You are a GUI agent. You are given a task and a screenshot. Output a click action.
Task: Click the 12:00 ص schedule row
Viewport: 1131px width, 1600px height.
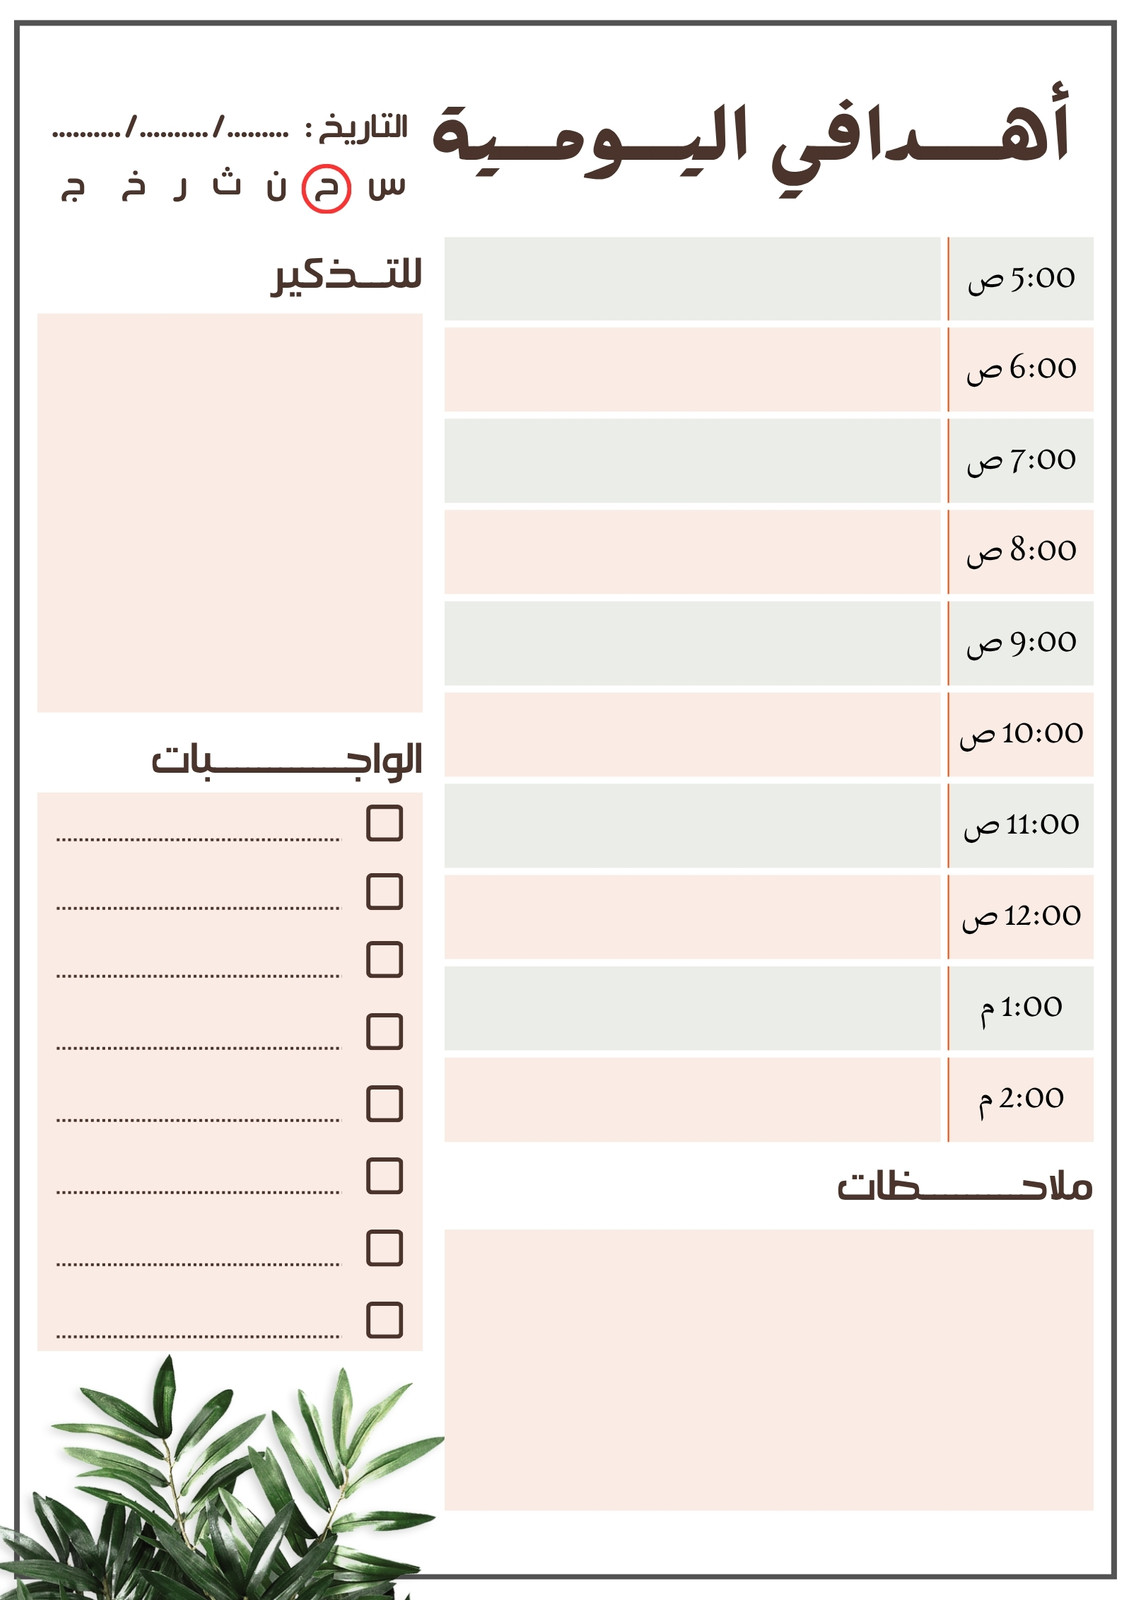[768, 917]
